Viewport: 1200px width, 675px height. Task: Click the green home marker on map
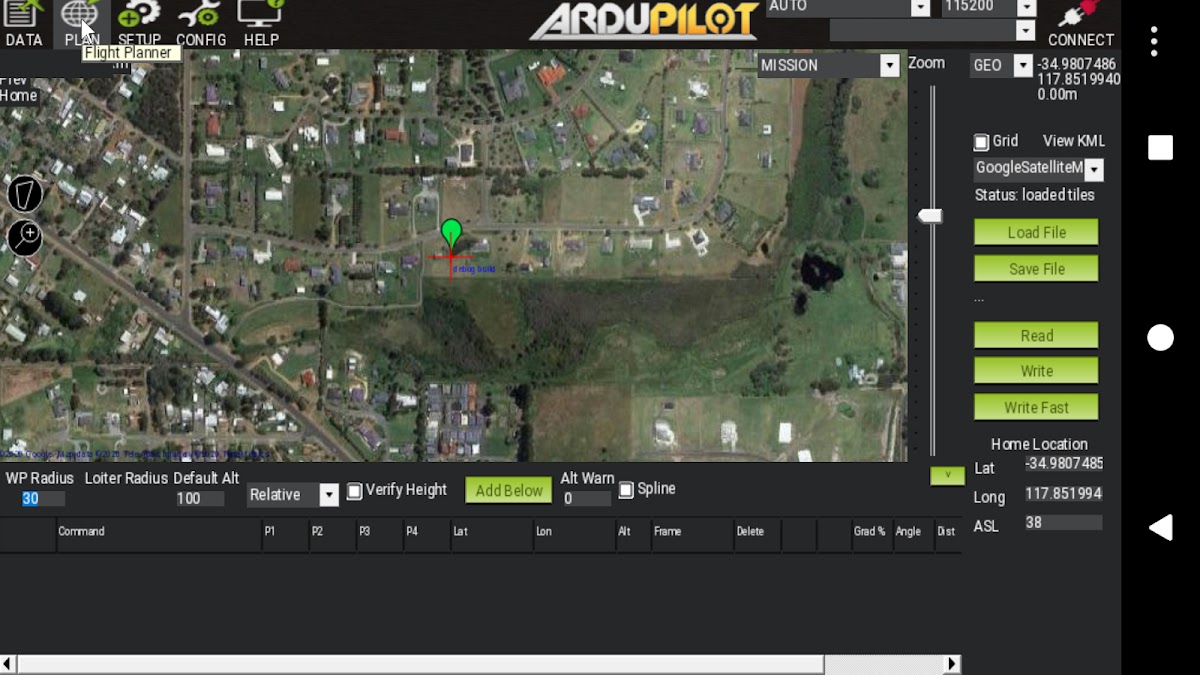click(451, 233)
